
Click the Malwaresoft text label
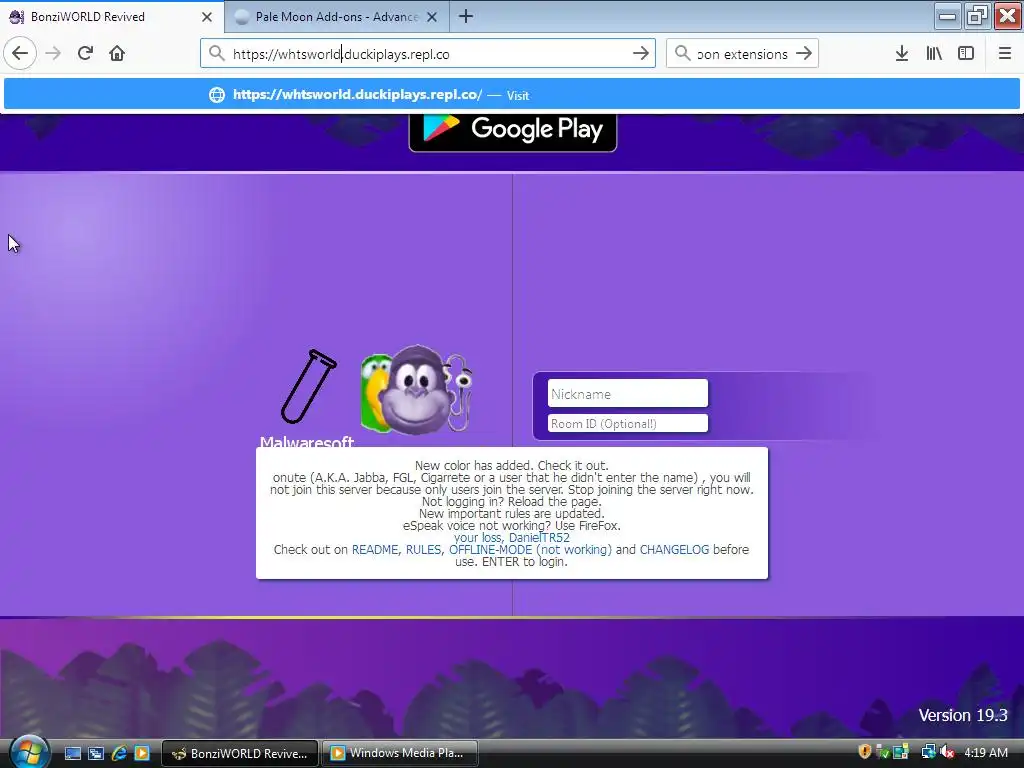(x=307, y=442)
